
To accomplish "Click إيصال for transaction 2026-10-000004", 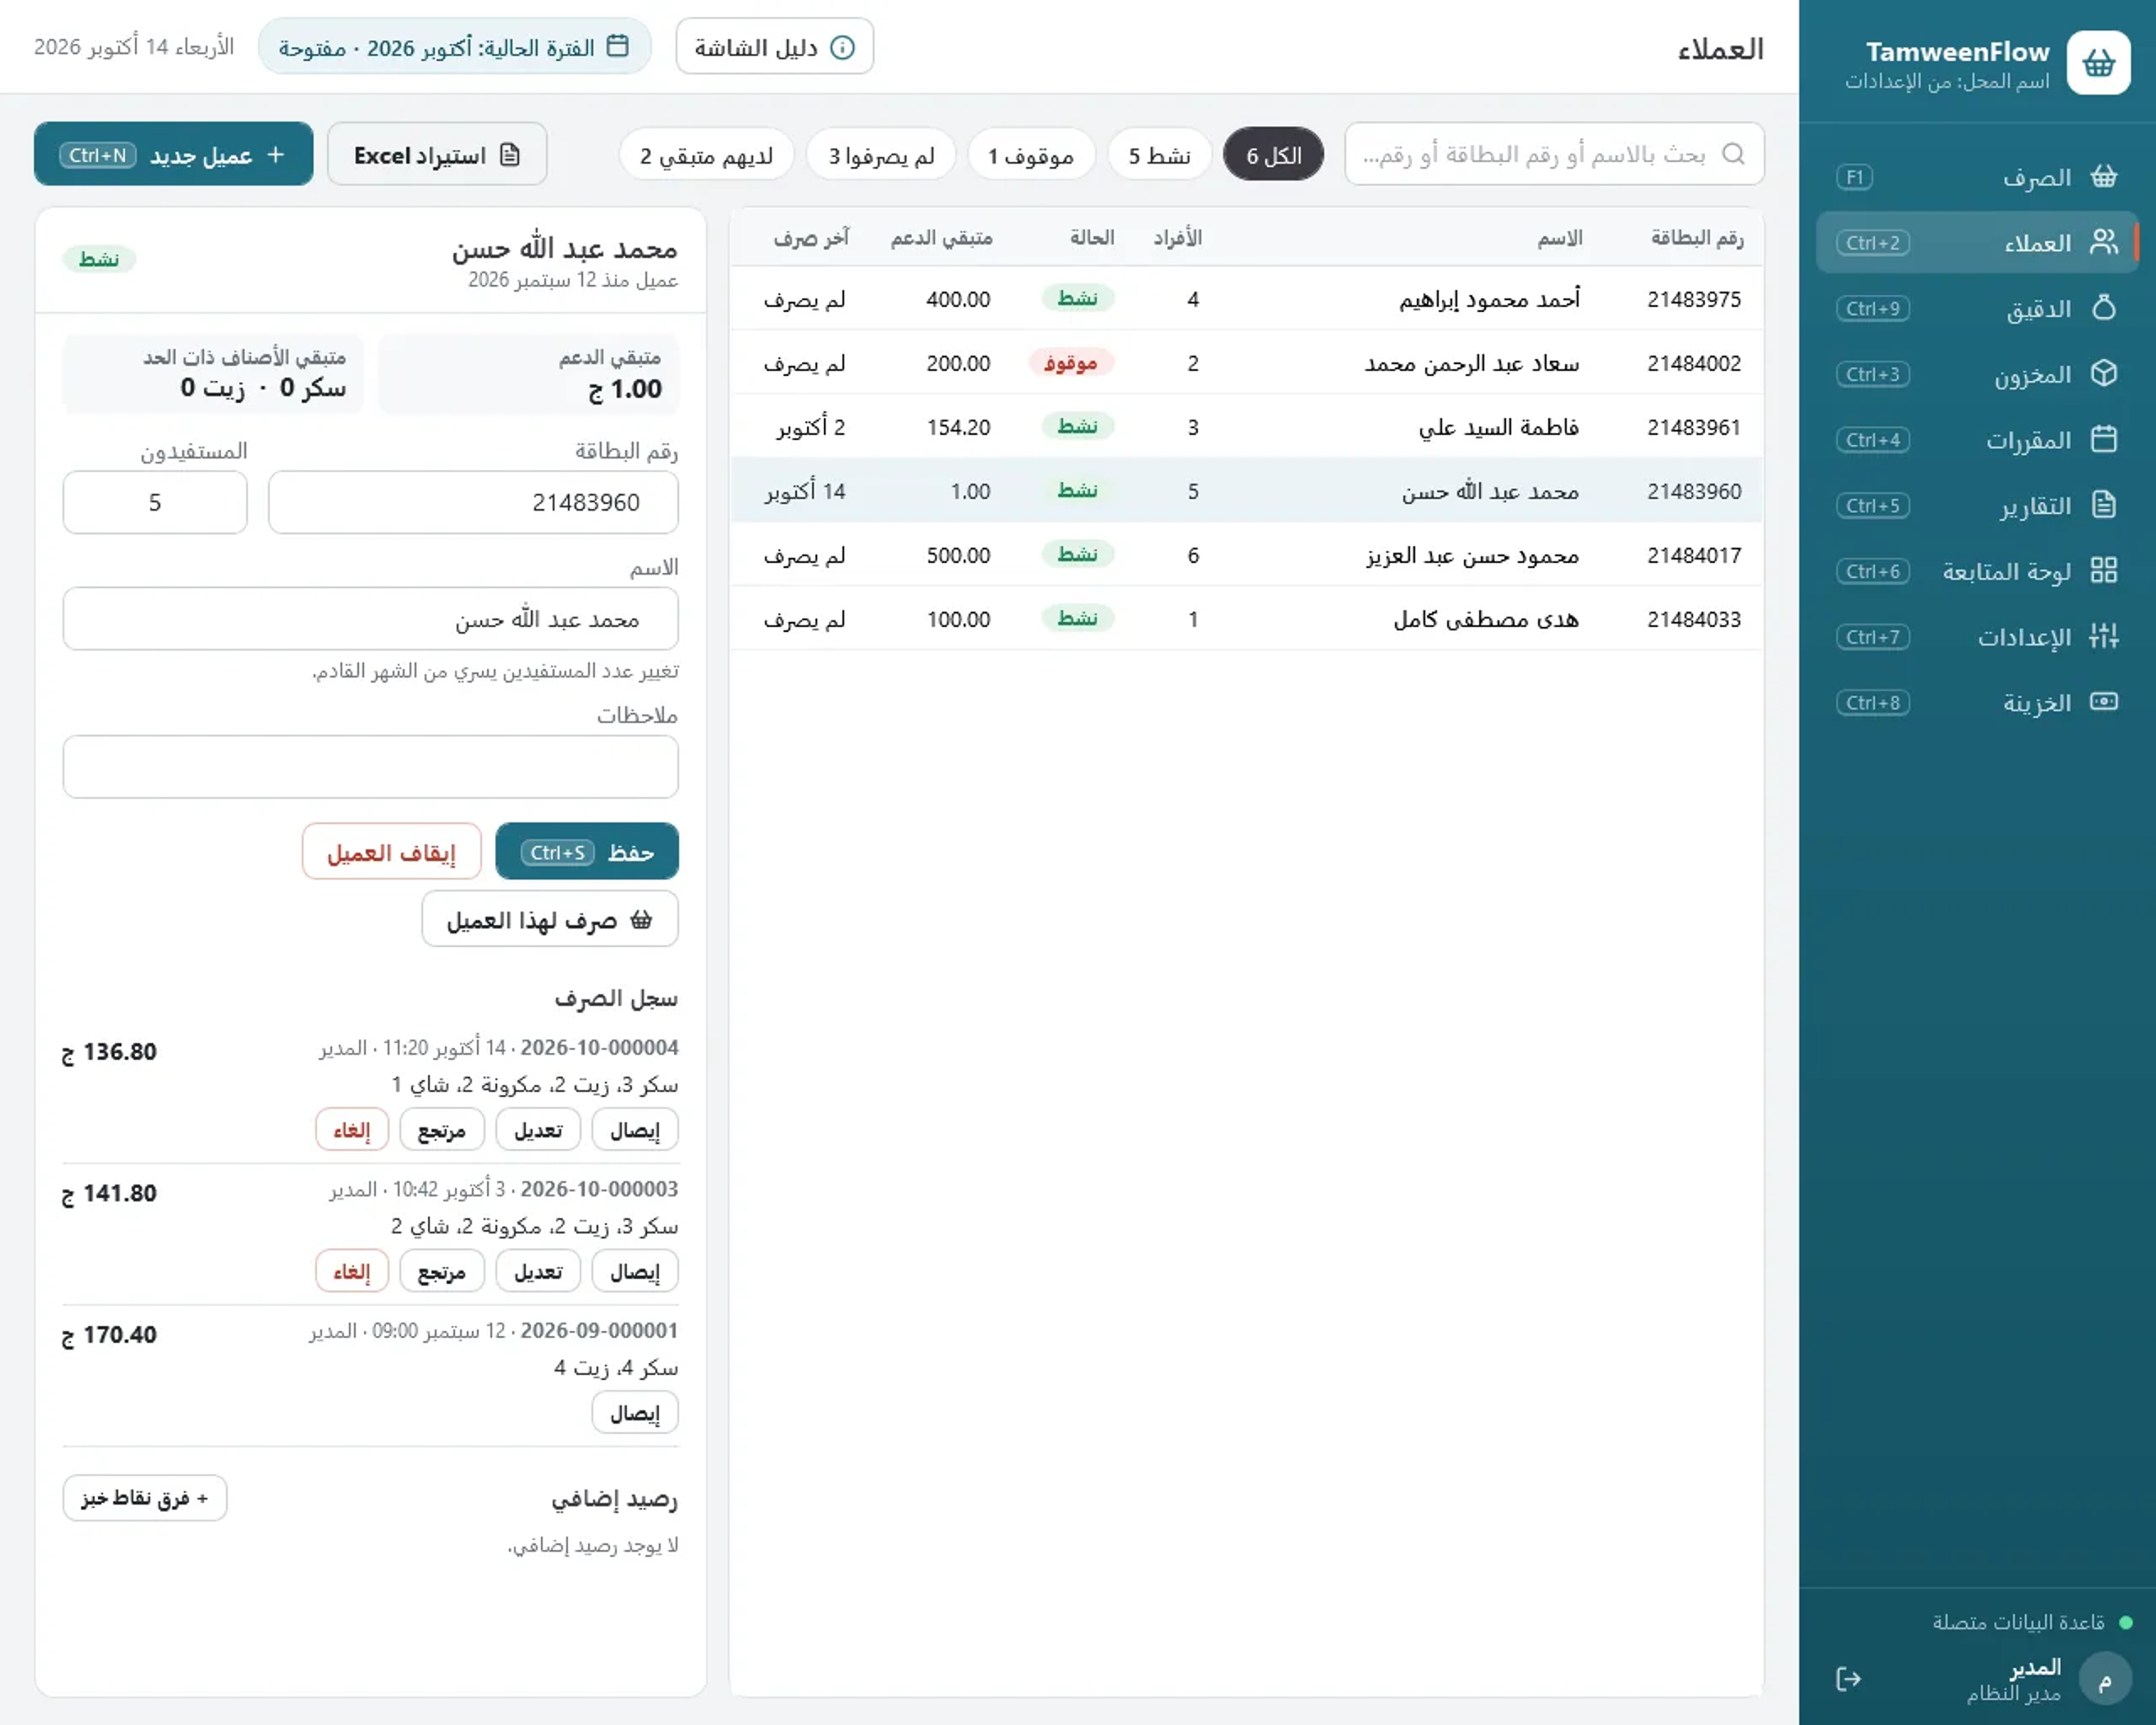I will [x=635, y=1130].
